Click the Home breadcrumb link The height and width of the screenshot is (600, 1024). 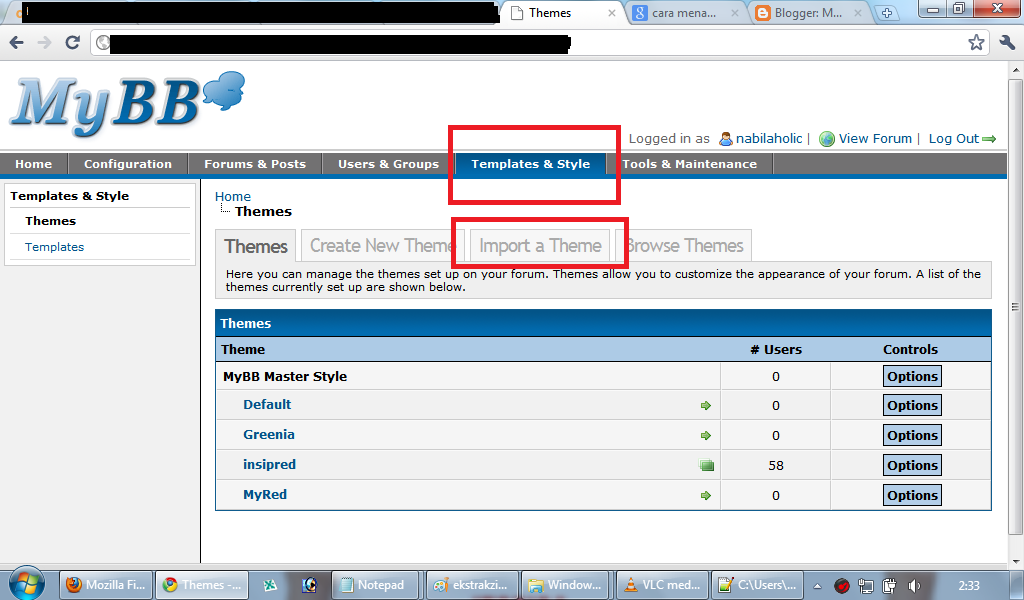[232, 196]
